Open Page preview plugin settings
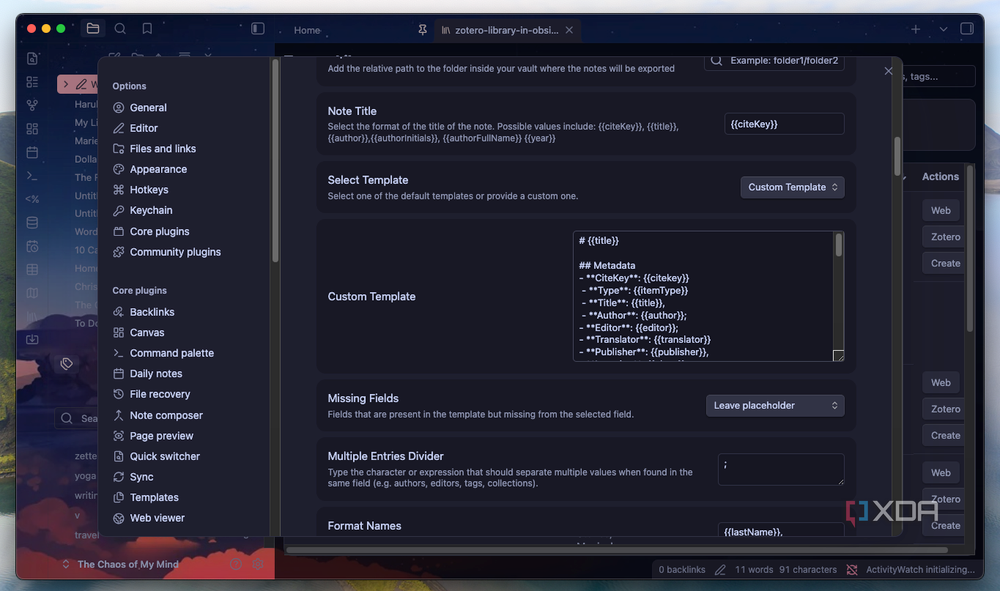Viewport: 1000px width, 591px height. [x=161, y=436]
